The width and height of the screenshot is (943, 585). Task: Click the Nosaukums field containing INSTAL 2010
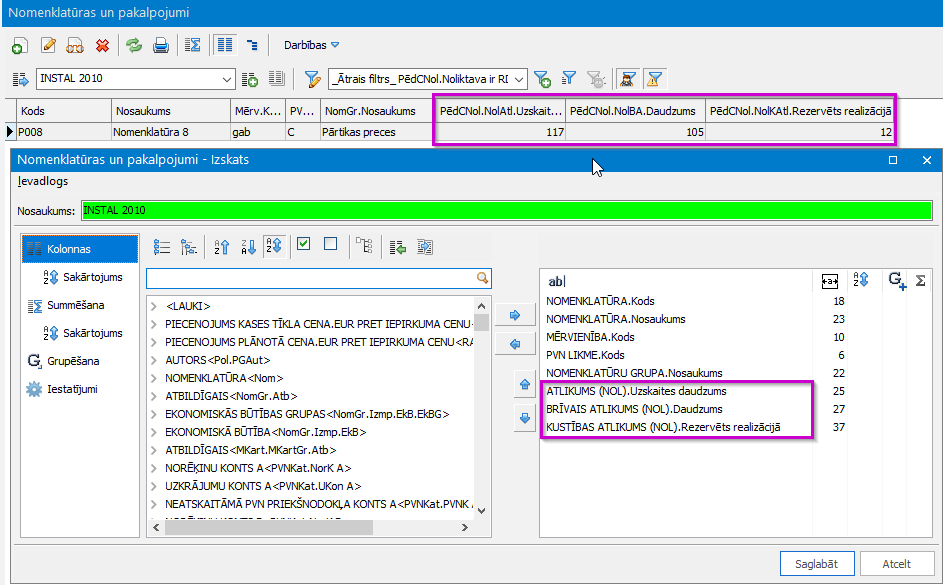(x=507, y=210)
